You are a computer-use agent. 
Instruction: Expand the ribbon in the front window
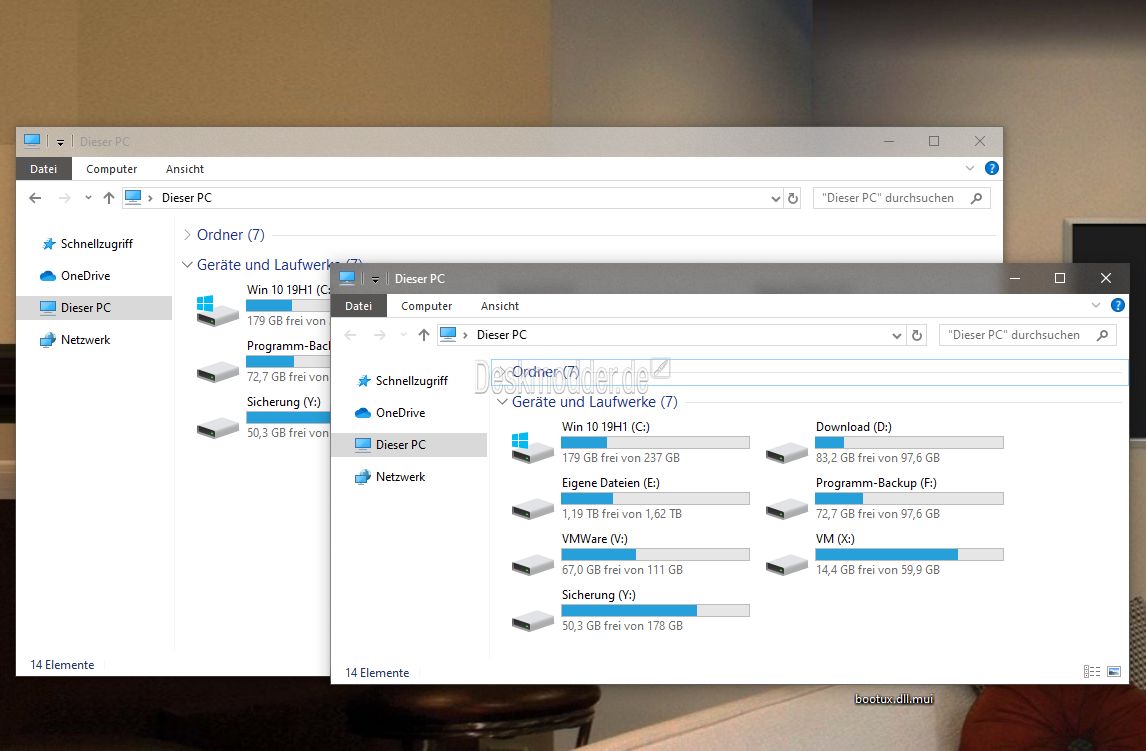point(1096,305)
